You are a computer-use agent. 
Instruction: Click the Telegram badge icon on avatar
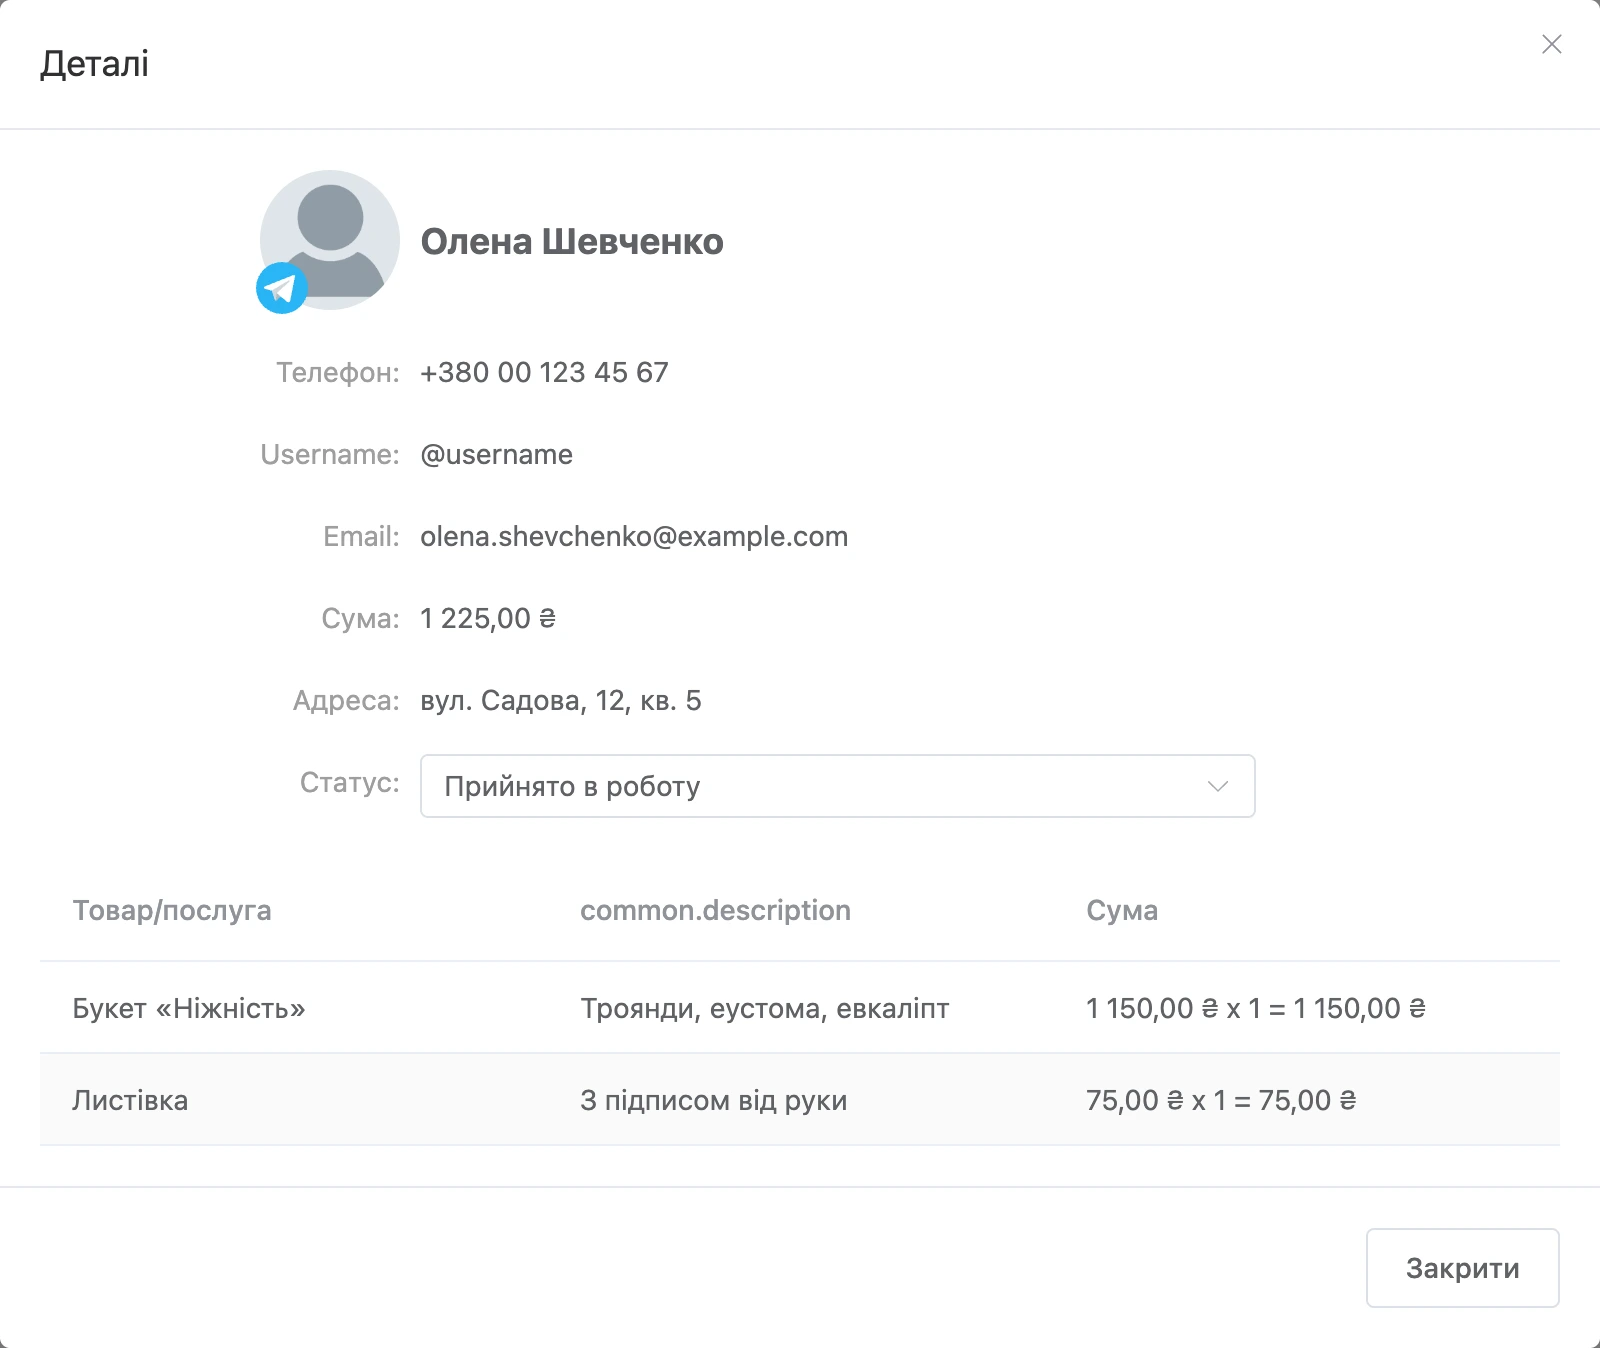tap(282, 288)
